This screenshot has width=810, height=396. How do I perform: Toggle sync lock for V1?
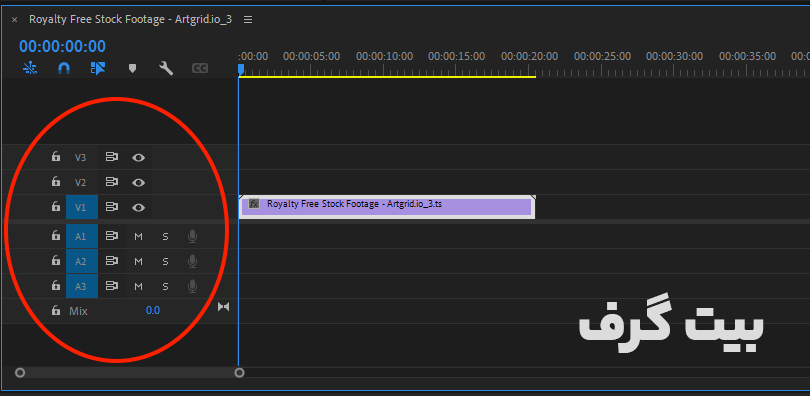[112, 207]
